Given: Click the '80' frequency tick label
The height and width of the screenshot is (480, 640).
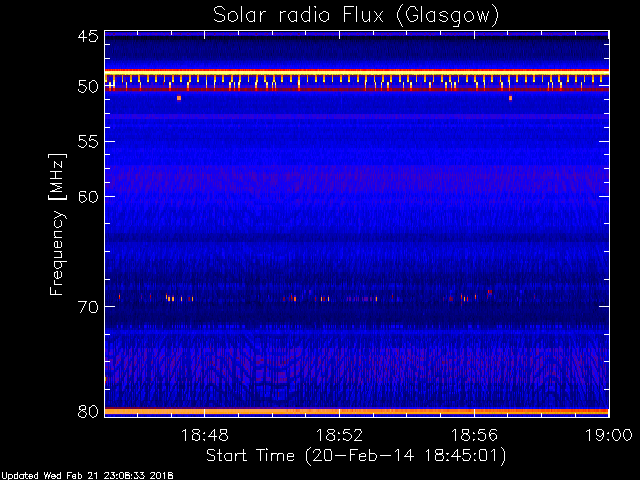Looking at the screenshot, I should (88, 411).
